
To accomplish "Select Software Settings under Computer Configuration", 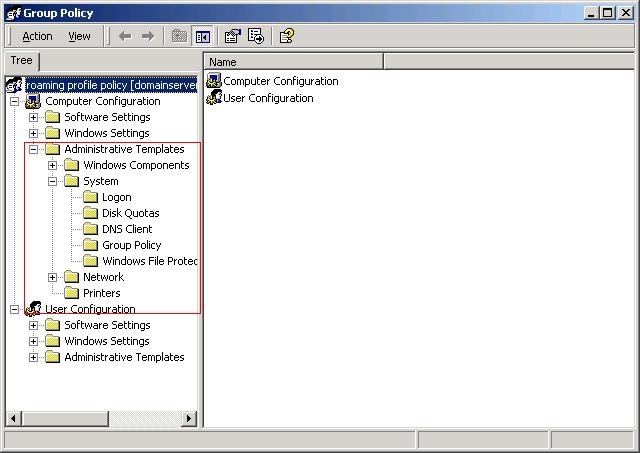I will (x=107, y=117).
